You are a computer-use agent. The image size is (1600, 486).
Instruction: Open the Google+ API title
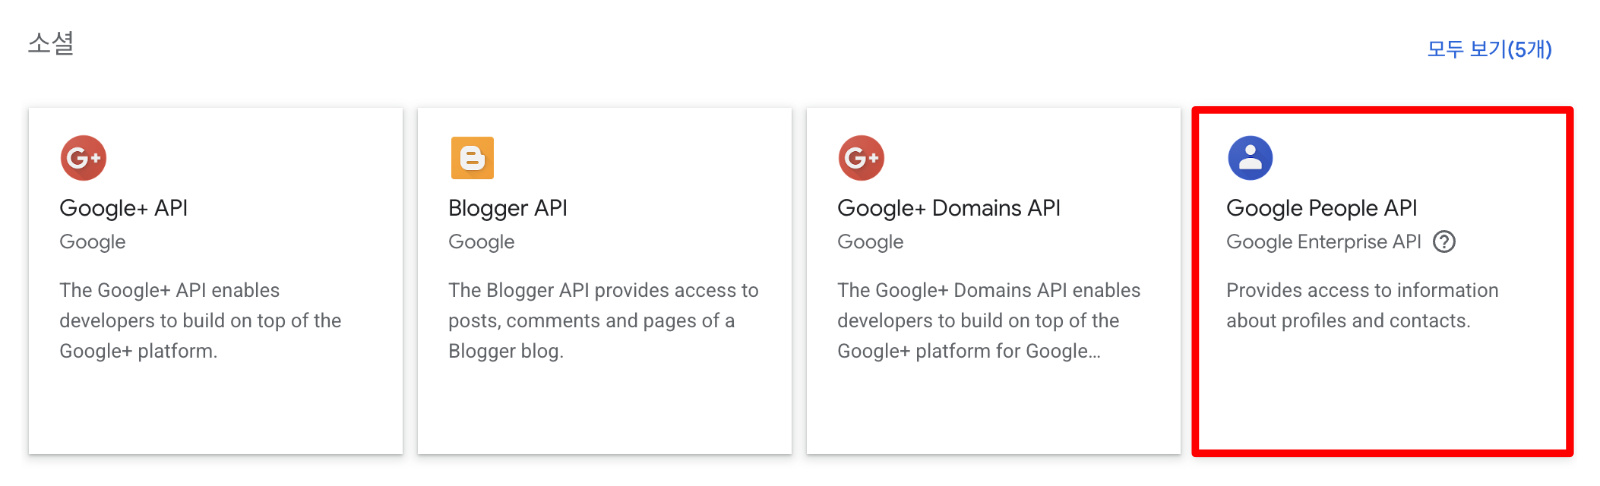pyautogui.click(x=123, y=208)
